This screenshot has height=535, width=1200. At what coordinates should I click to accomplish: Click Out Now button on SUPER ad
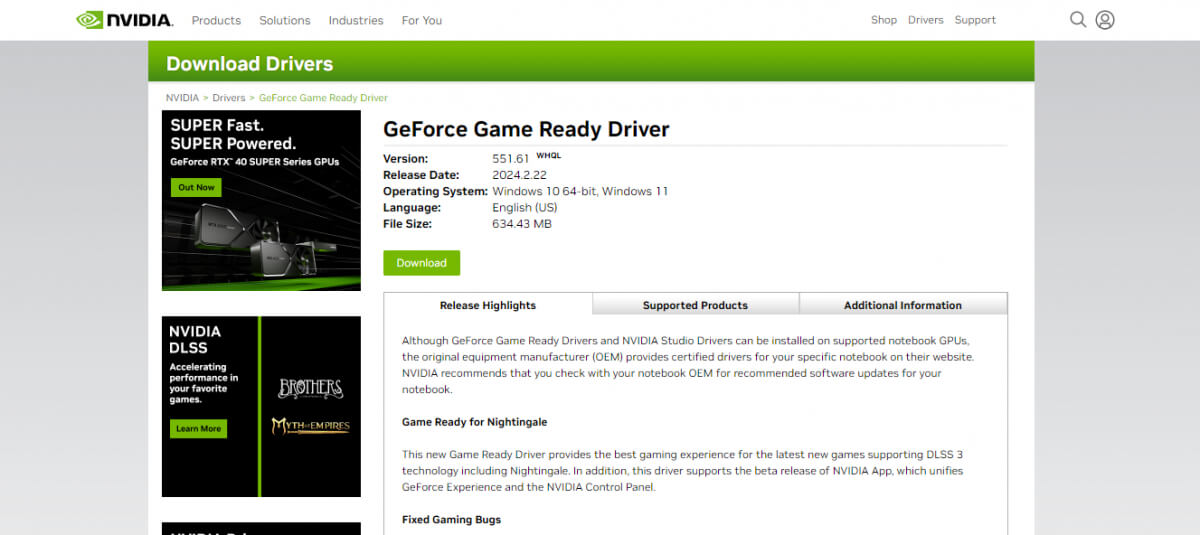tap(196, 187)
